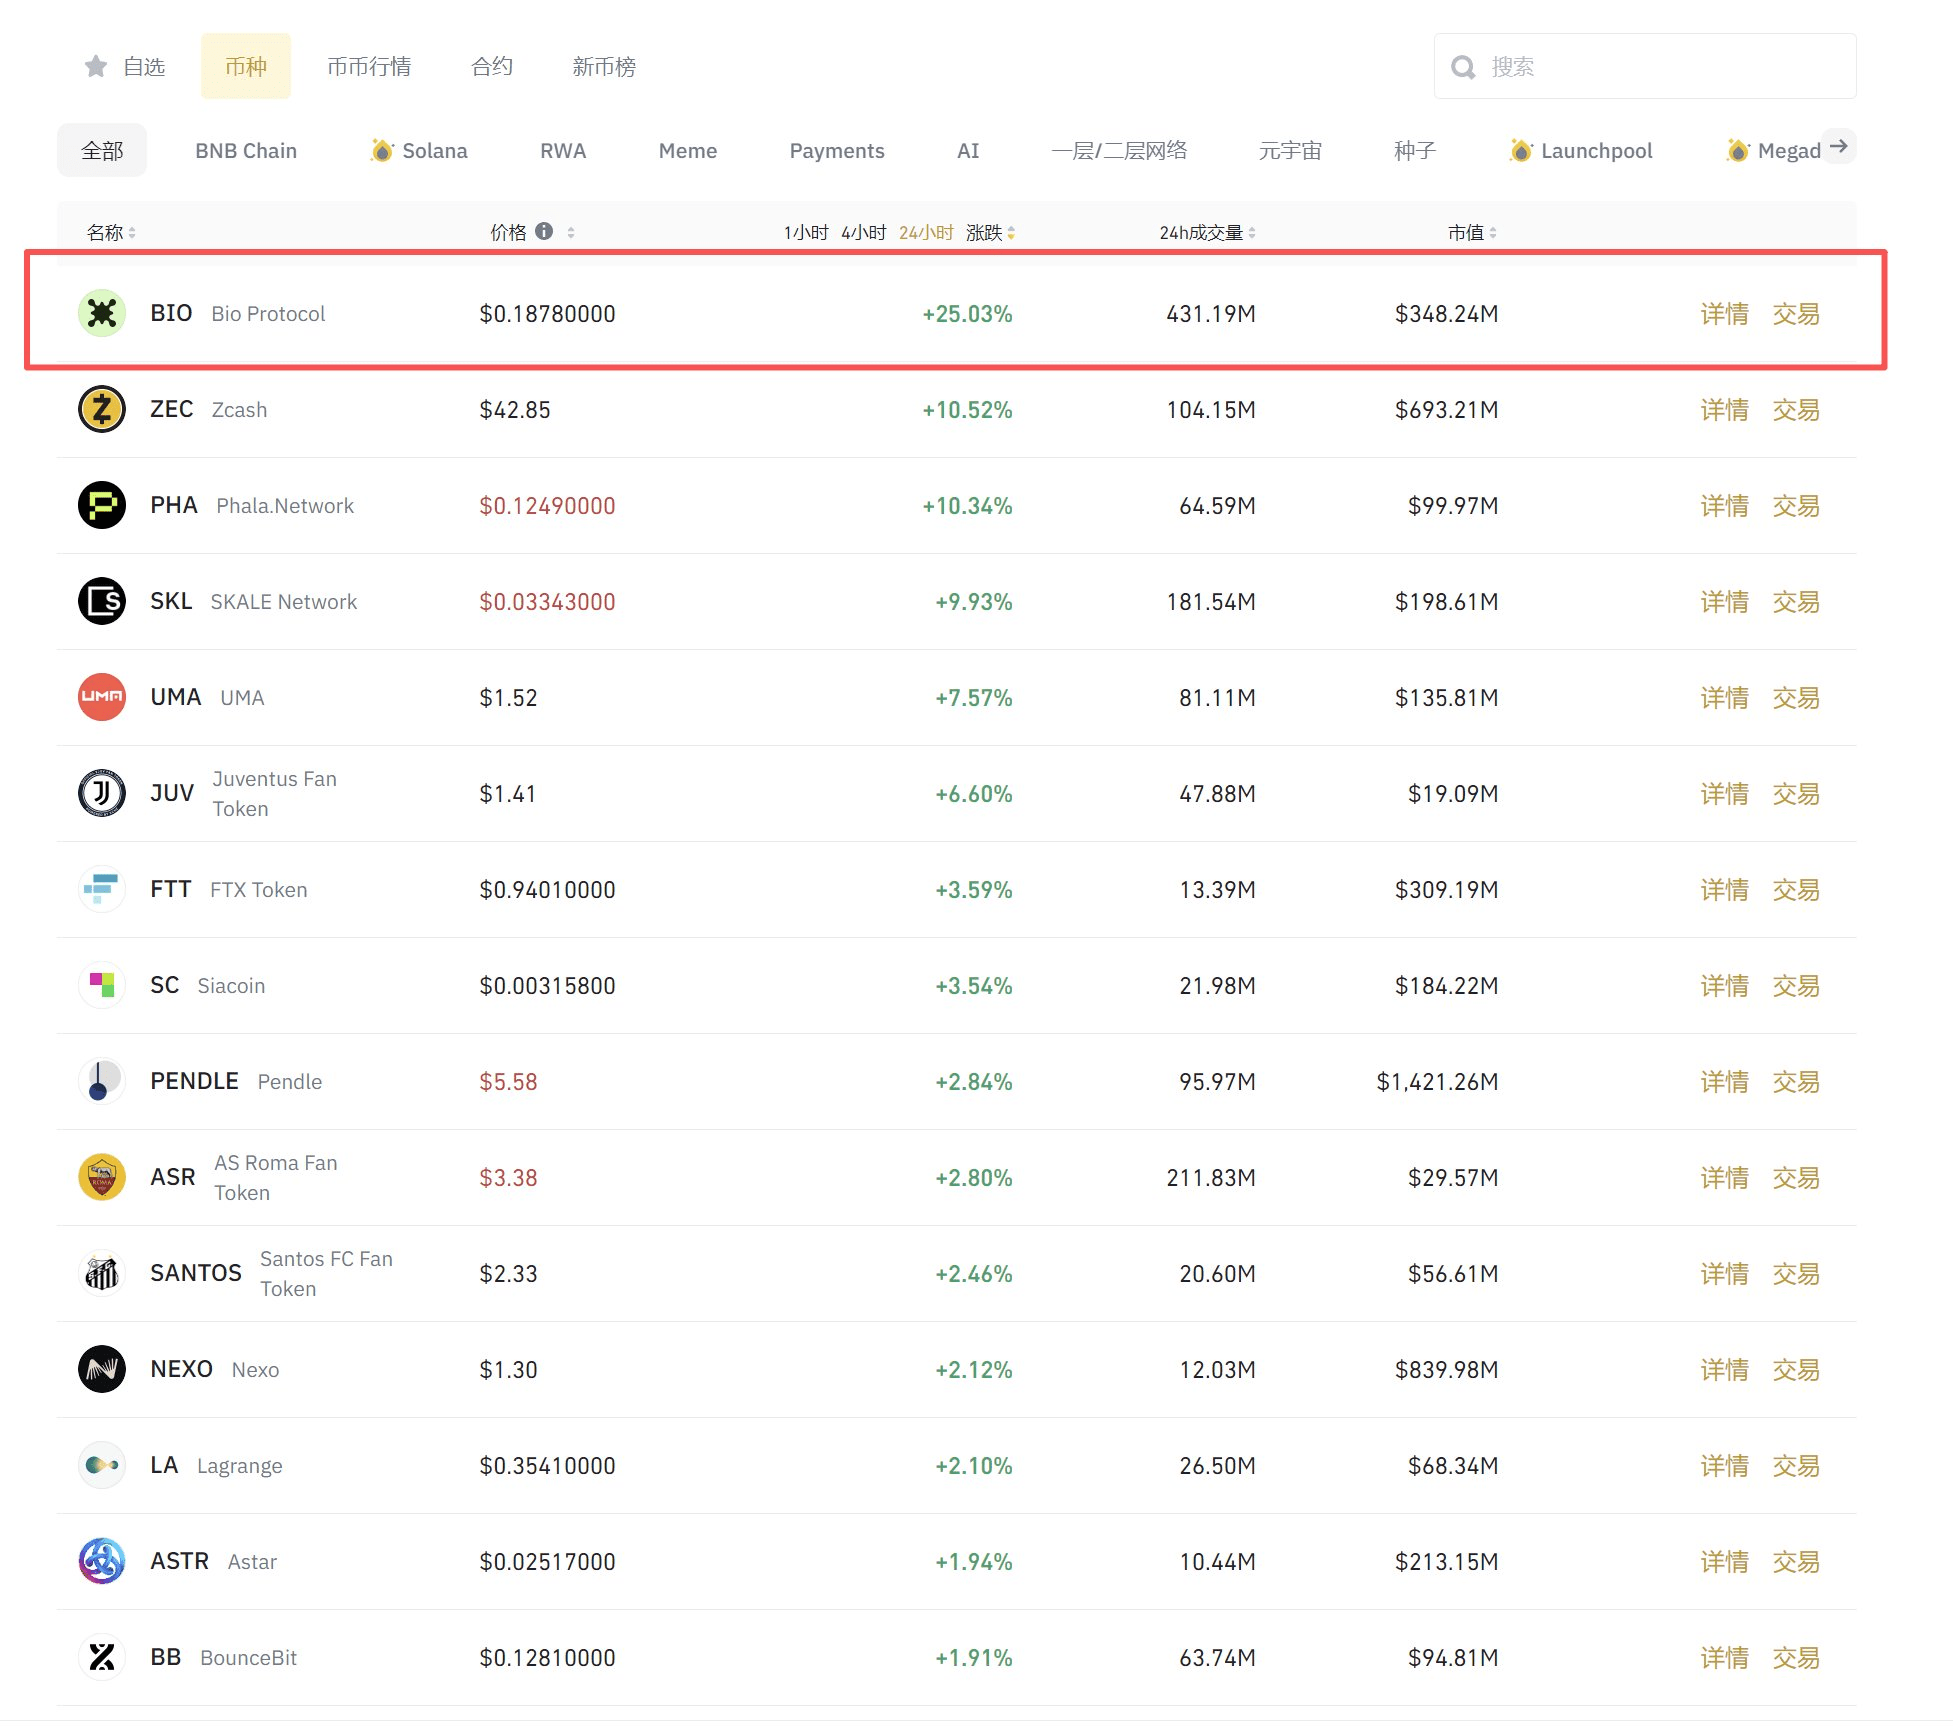The height and width of the screenshot is (1731, 1953).
Task: Sort by 市值 column
Action: point(1472,232)
